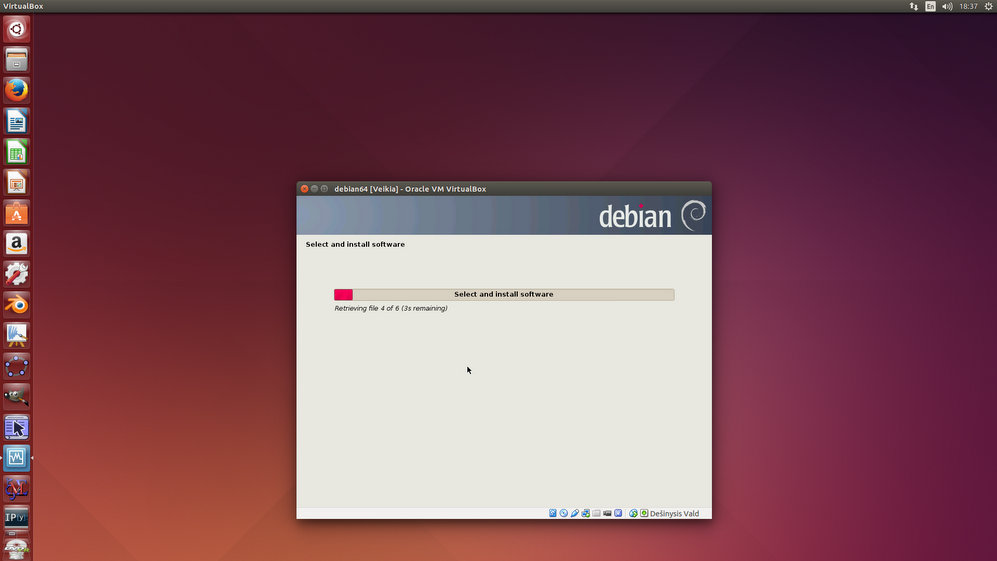Open the system gear session menu
This screenshot has height=561, width=997.
coord(988,6)
